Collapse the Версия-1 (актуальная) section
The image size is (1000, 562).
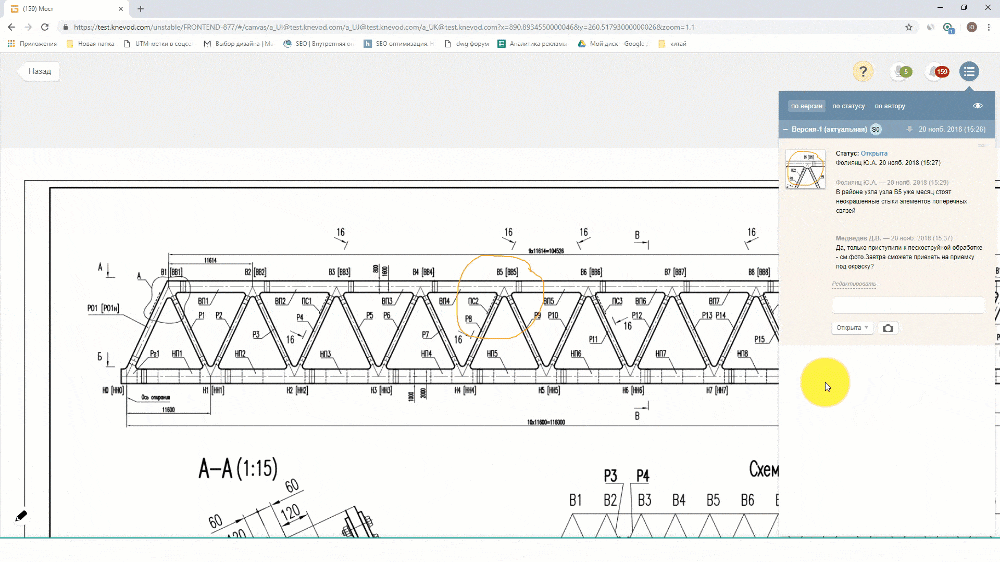(786, 129)
